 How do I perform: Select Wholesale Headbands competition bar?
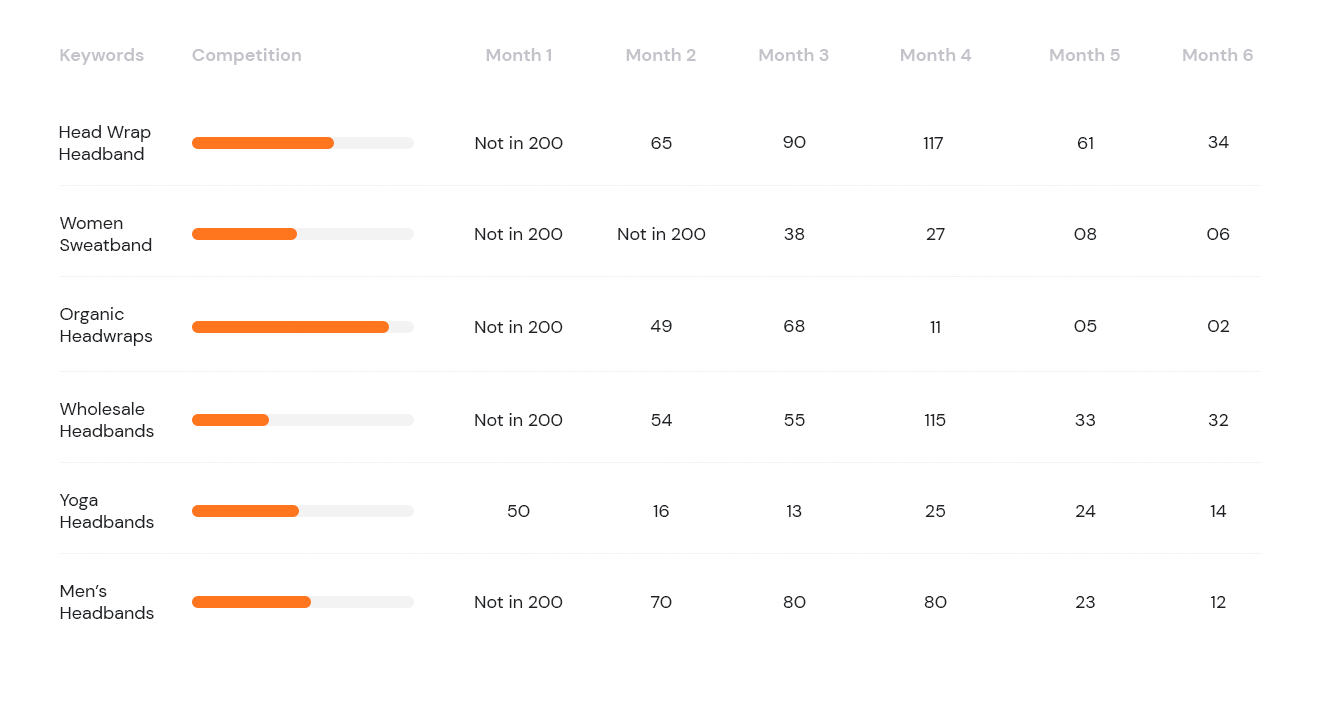303,420
